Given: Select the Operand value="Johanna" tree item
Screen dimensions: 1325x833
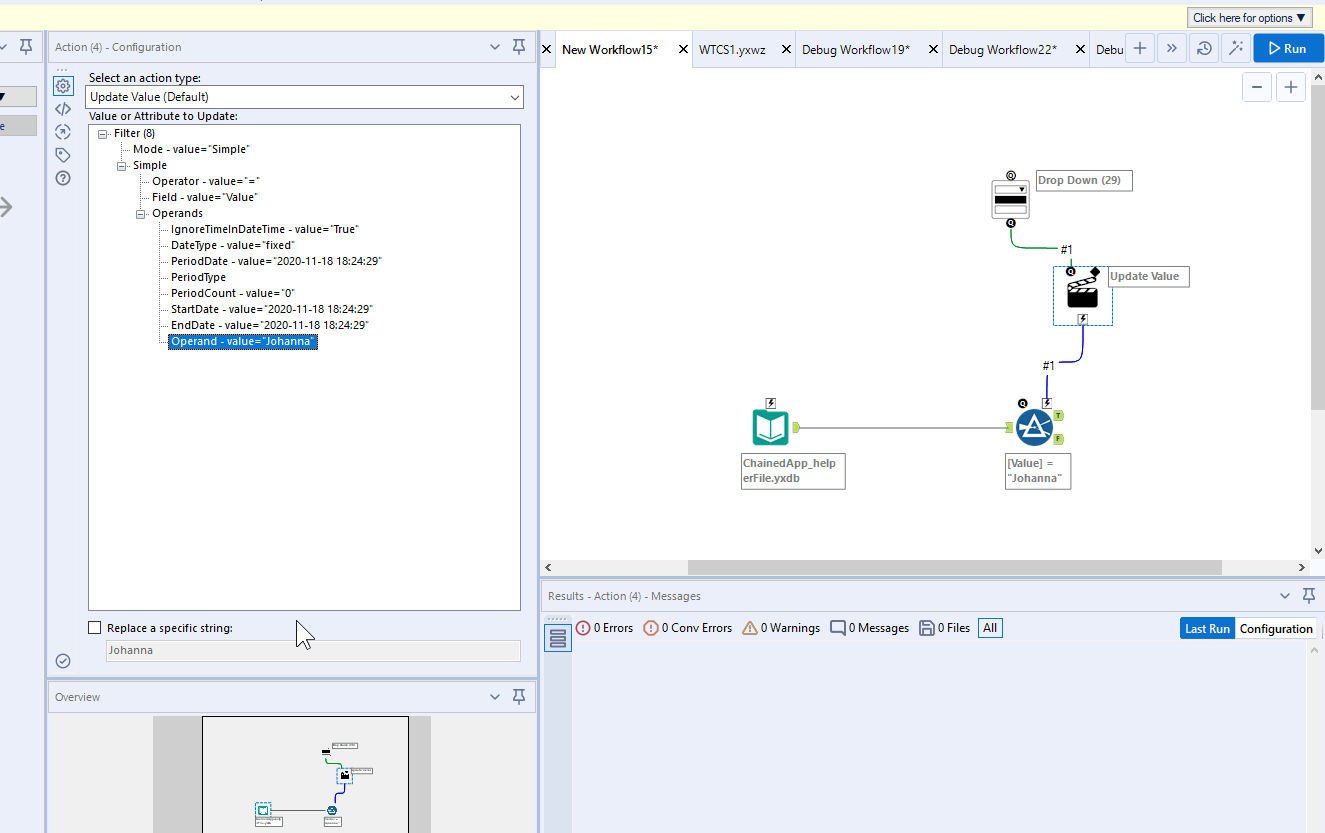Looking at the screenshot, I should point(242,341).
